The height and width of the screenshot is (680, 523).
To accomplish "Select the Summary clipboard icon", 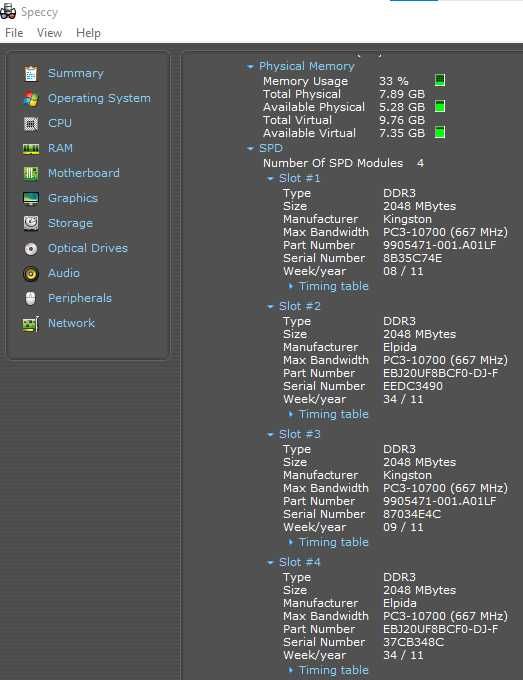I will [x=31, y=74].
